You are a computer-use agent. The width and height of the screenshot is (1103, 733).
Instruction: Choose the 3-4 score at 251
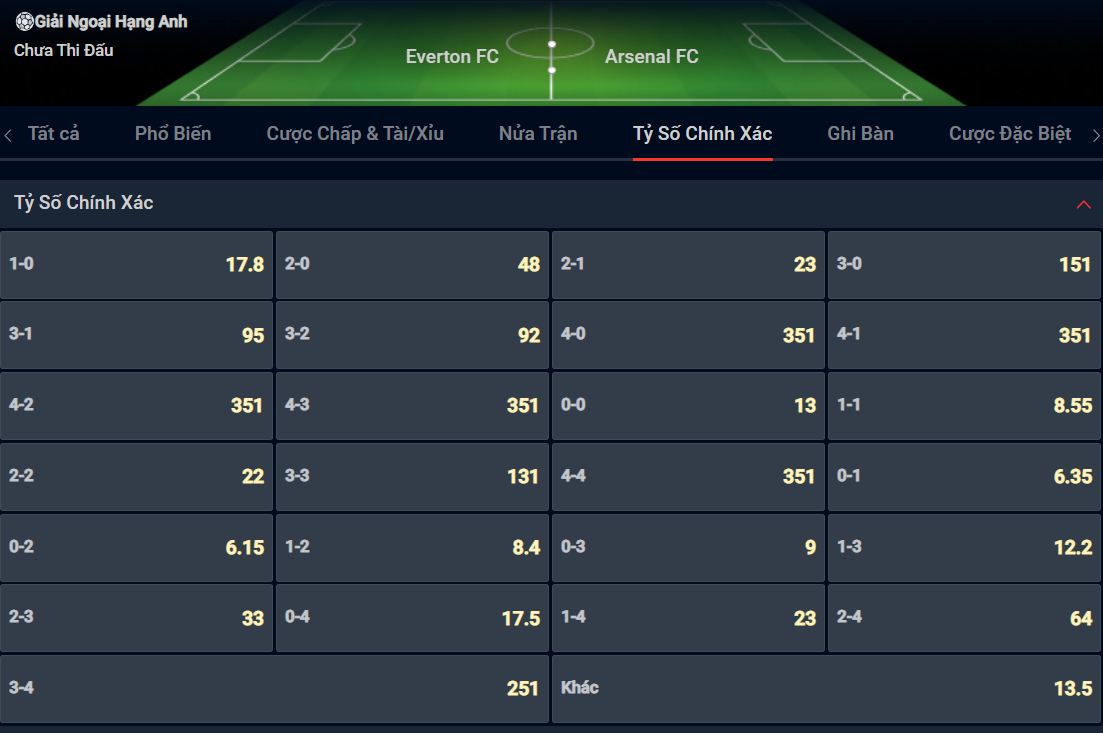(x=274, y=689)
